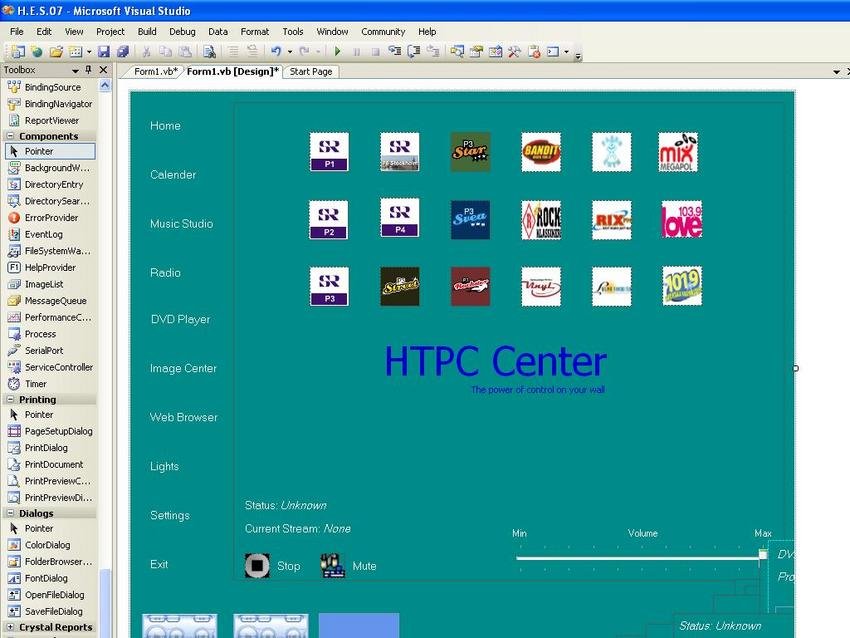Open the File menu
850x638 pixels.
pos(17,32)
